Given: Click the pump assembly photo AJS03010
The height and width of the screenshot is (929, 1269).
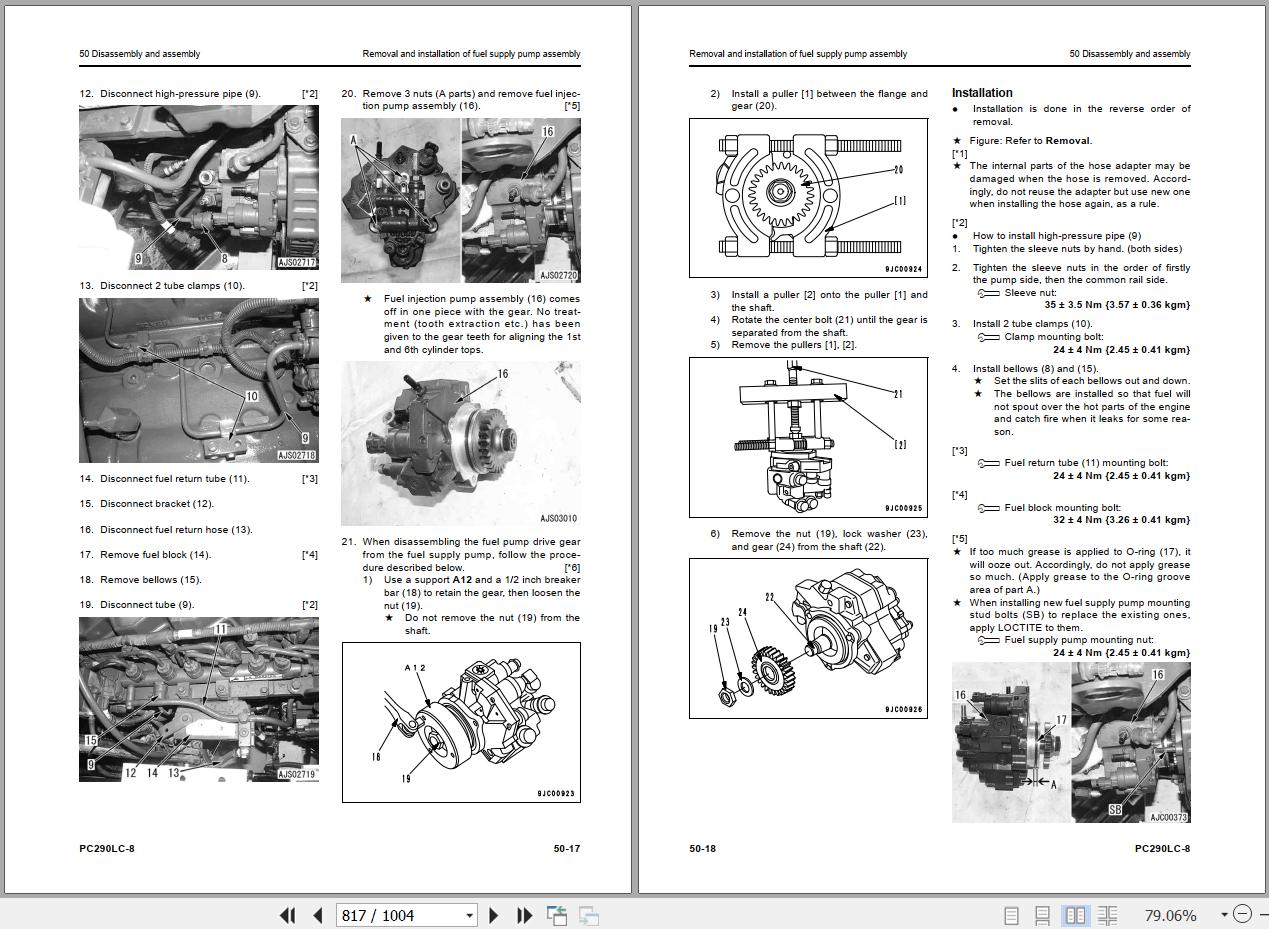Looking at the screenshot, I should click(461, 443).
